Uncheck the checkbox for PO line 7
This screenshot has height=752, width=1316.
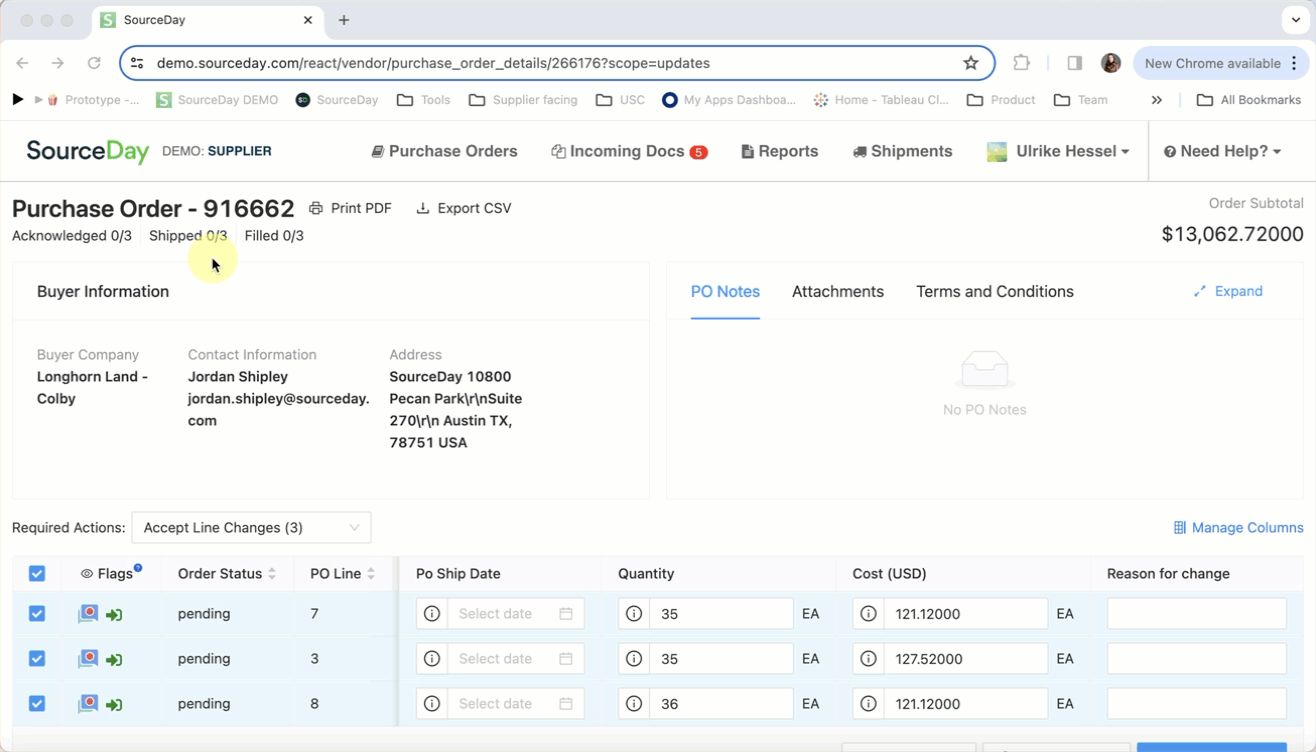tap(37, 614)
